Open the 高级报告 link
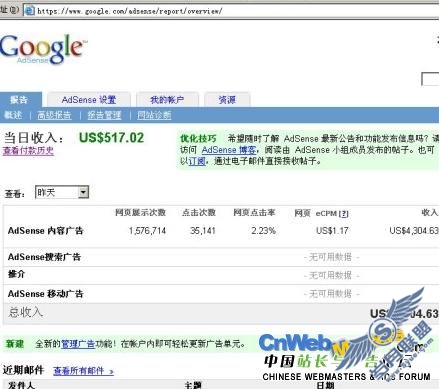The width and height of the screenshot is (439, 389). 54,115
